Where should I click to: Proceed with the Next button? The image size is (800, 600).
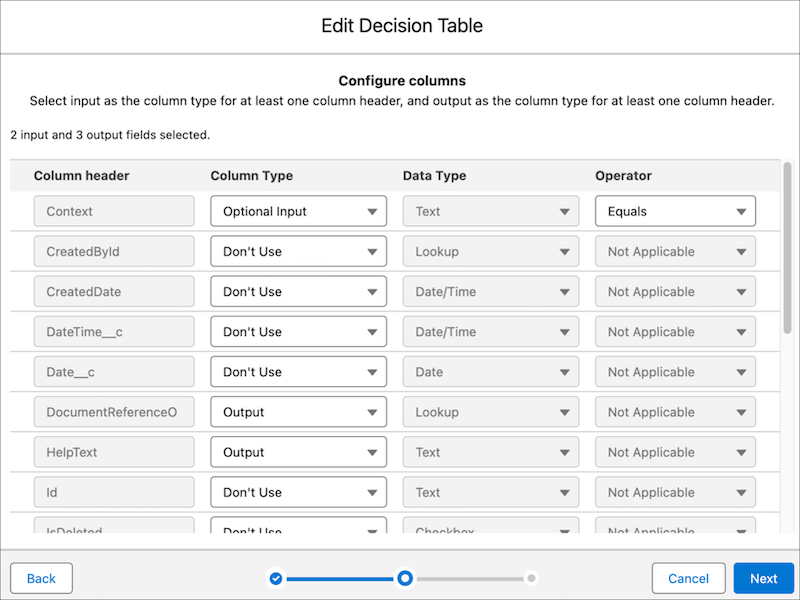tap(763, 578)
